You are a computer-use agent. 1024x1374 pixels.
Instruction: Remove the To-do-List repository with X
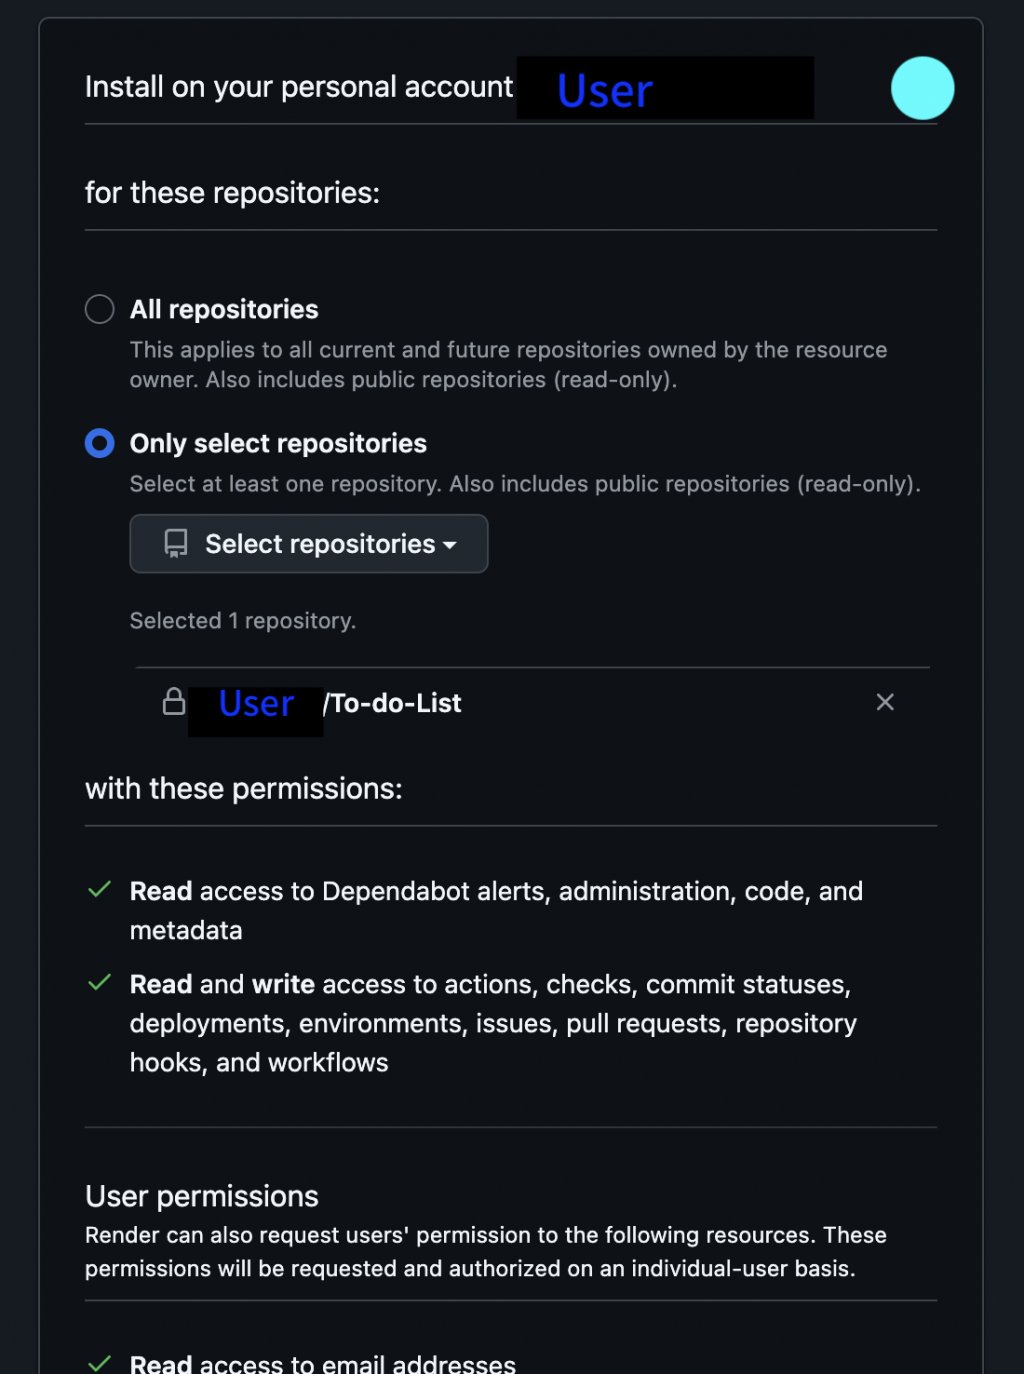click(x=885, y=702)
